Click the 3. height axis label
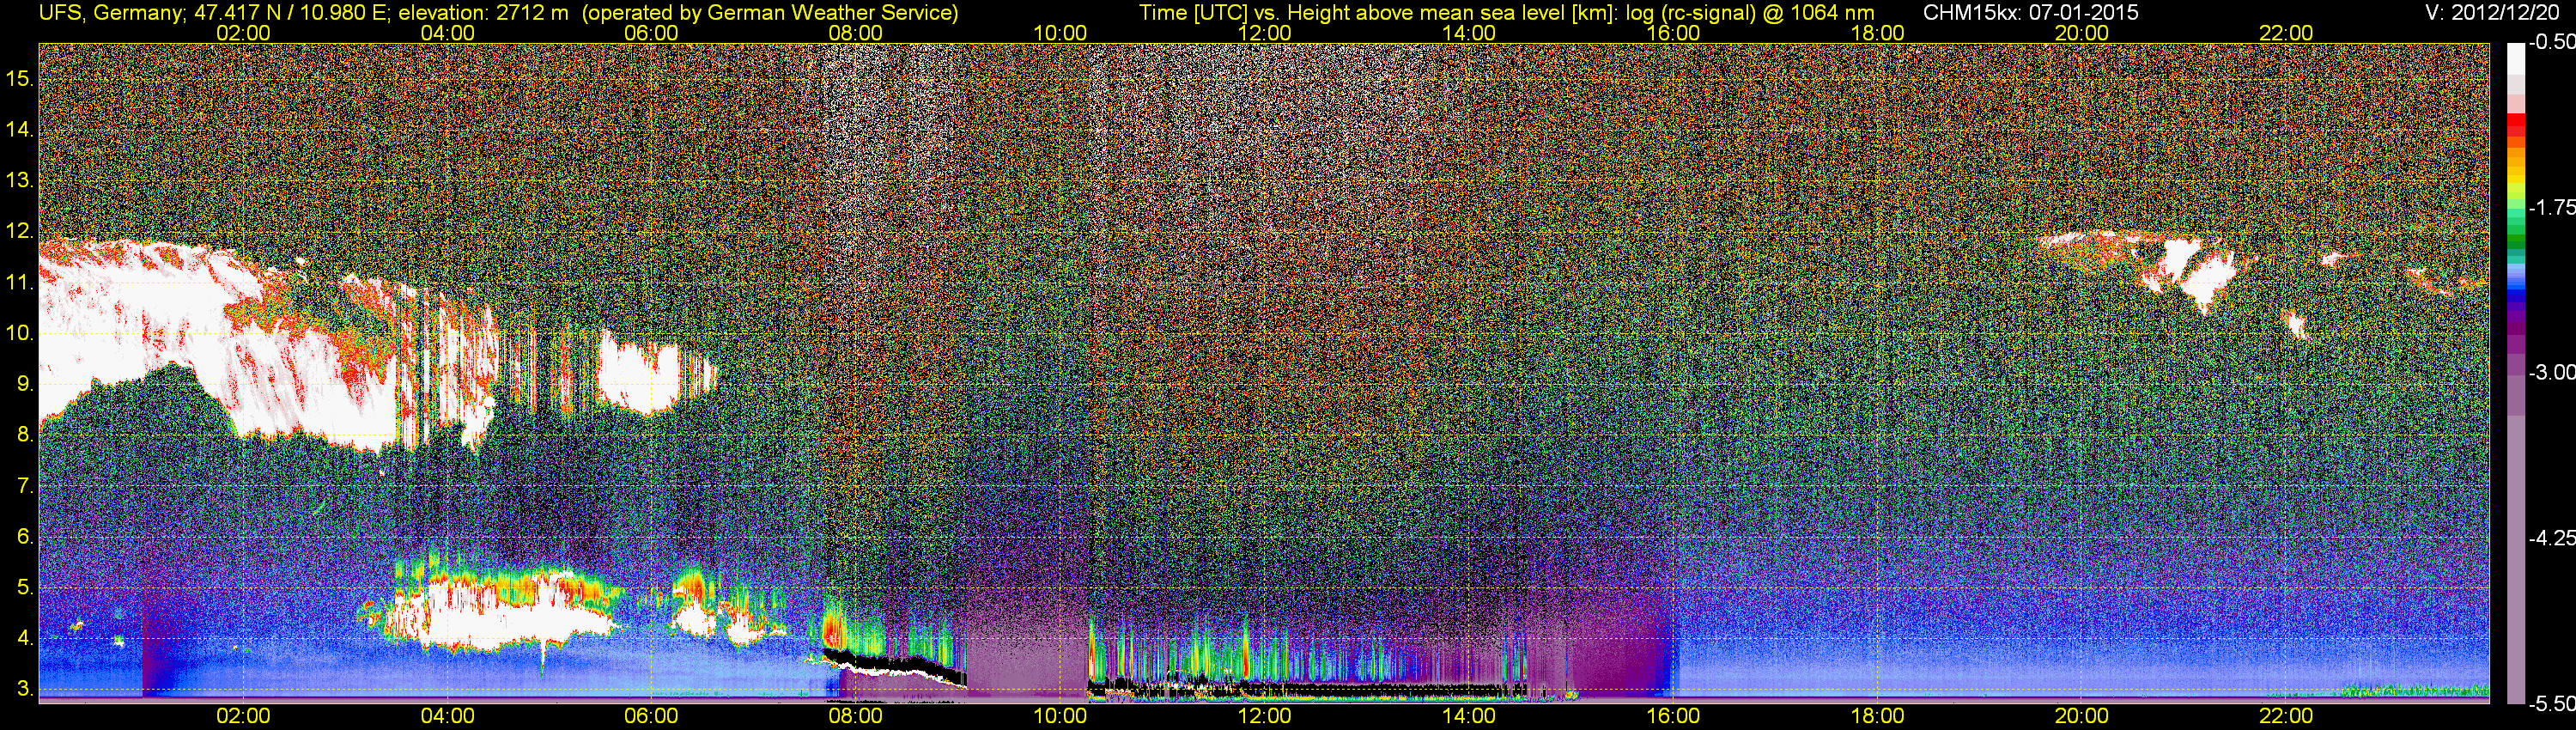Image resolution: width=2576 pixels, height=730 pixels. [x=25, y=690]
